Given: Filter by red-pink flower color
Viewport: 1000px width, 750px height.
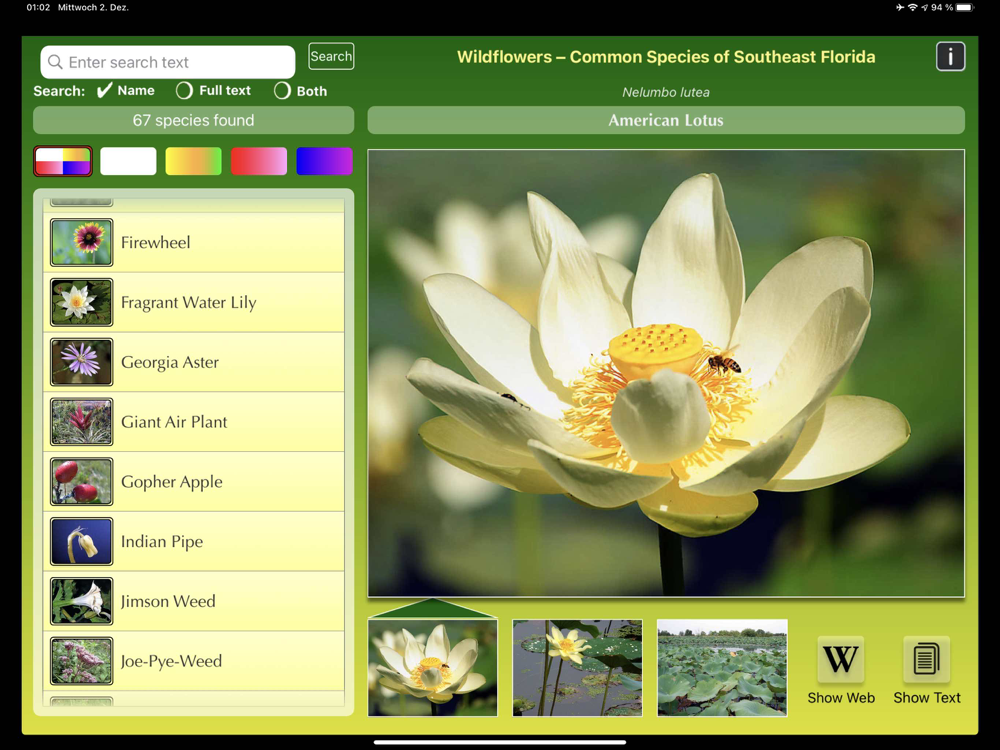Looking at the screenshot, I should [259, 161].
